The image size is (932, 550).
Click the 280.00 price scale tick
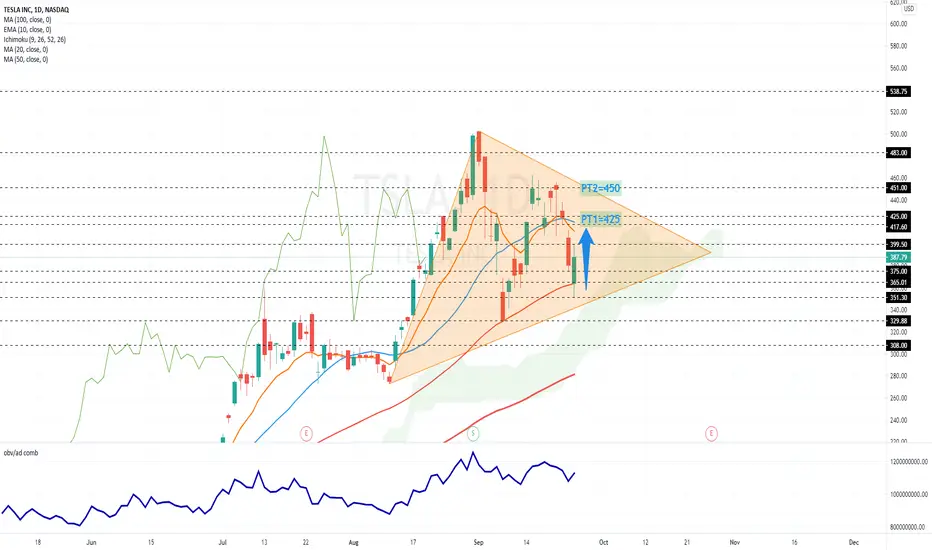tap(898, 376)
